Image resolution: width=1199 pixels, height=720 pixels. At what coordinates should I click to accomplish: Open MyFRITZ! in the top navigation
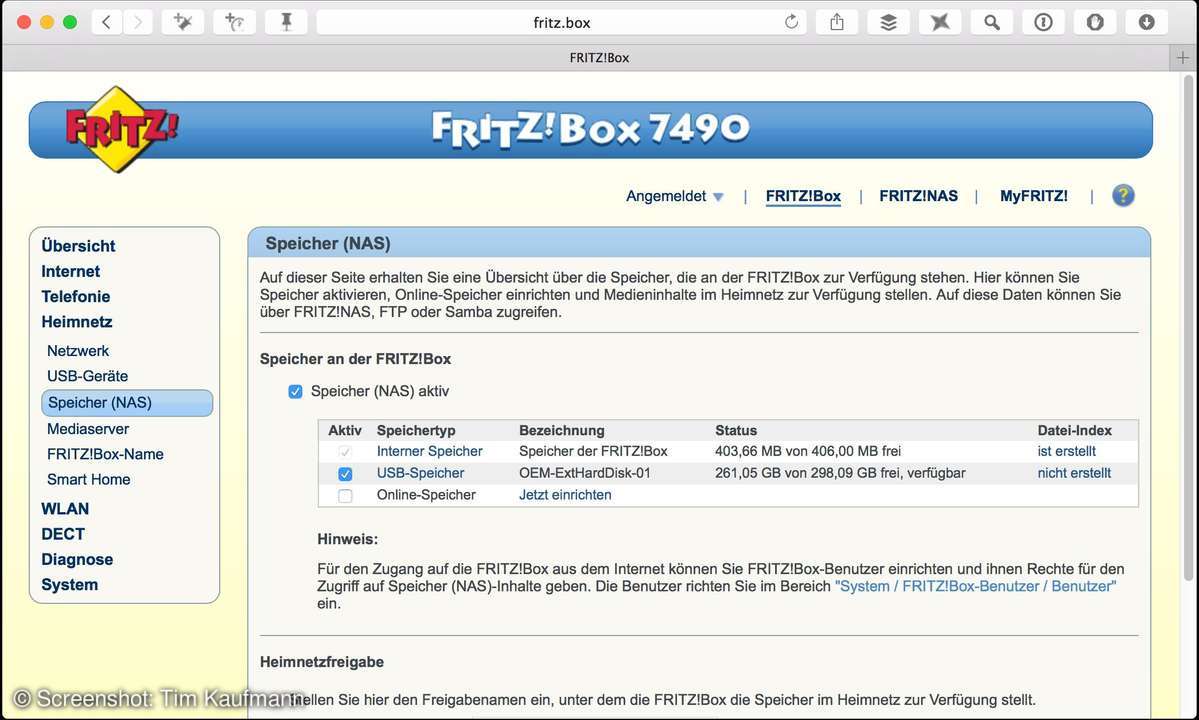click(x=1034, y=196)
